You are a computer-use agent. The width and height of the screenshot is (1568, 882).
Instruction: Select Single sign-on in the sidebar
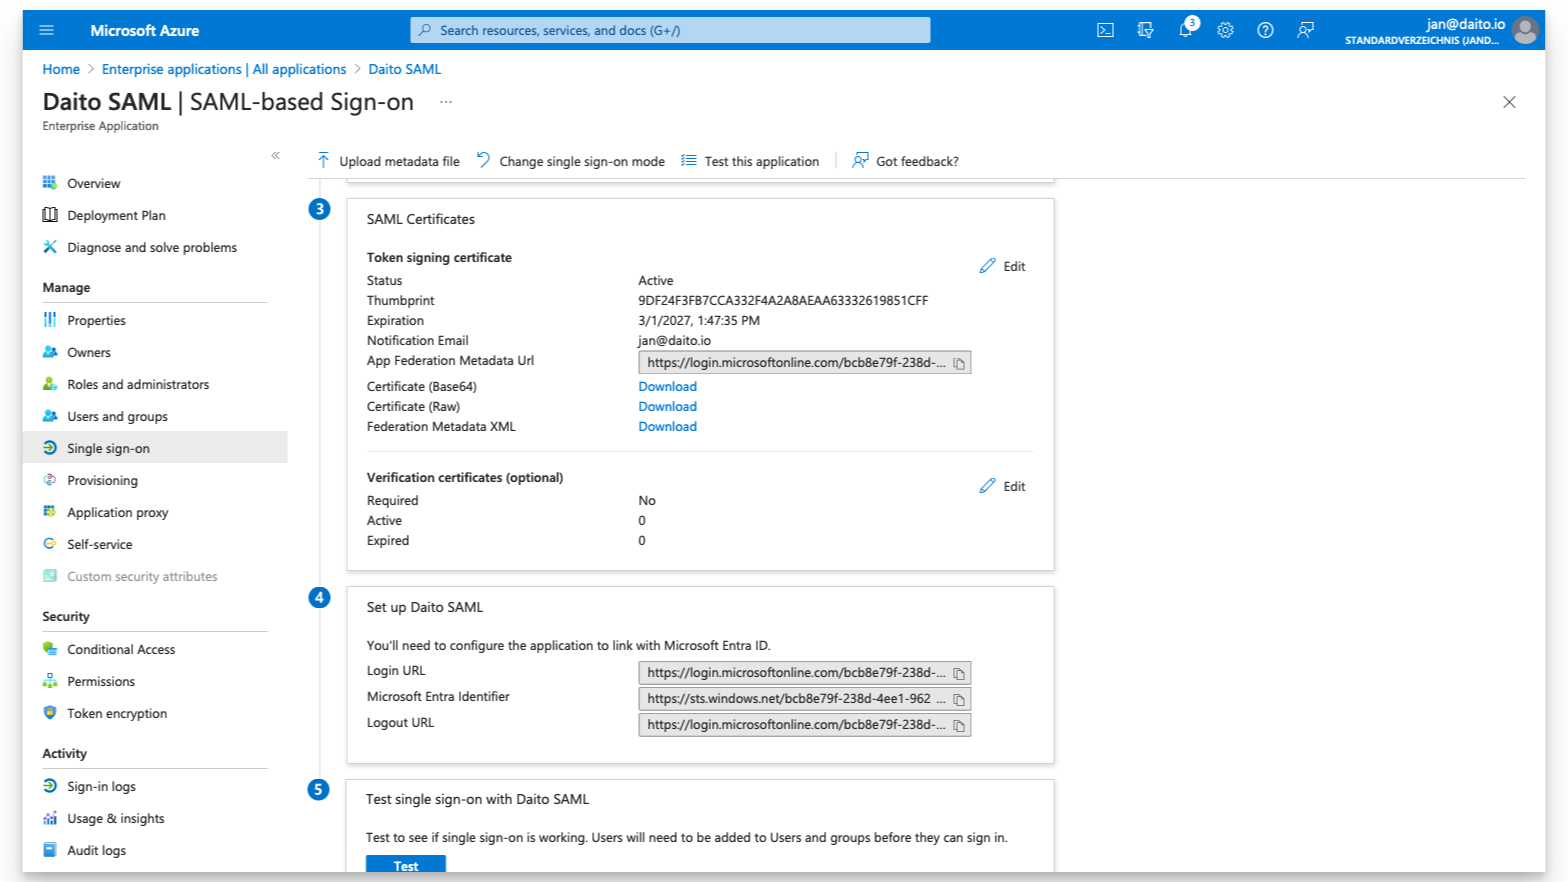[155, 448]
